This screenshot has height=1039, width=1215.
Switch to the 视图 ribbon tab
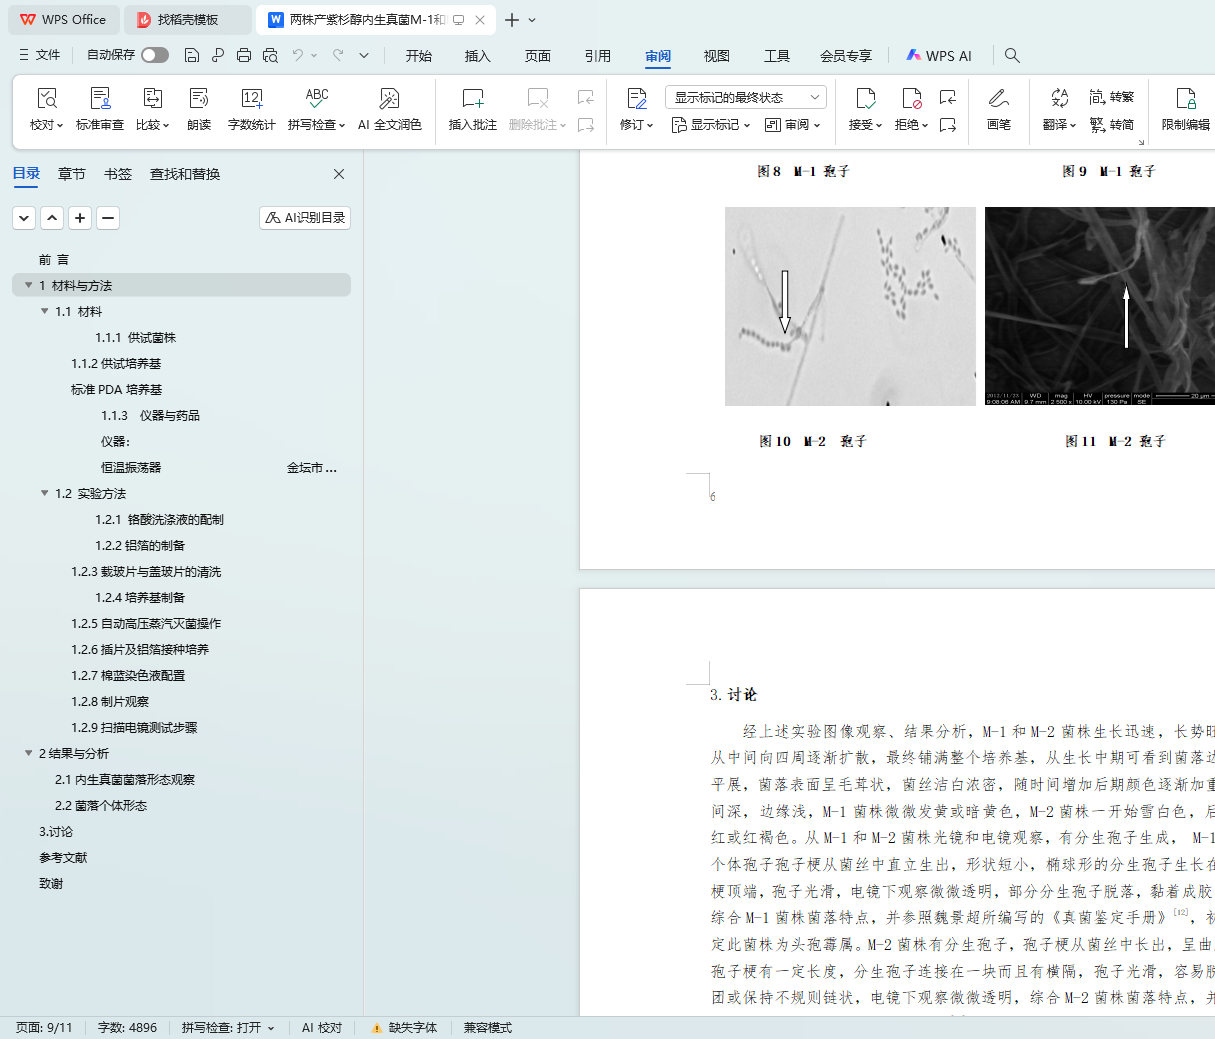(x=716, y=56)
